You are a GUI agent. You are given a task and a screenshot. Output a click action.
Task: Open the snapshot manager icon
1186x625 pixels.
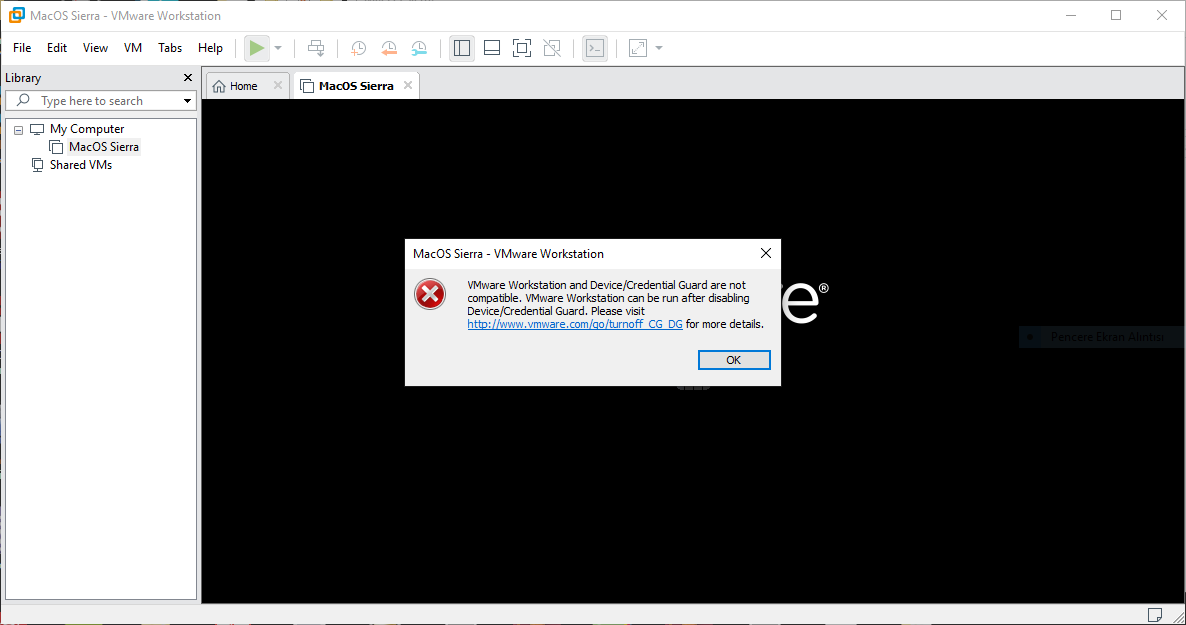[x=419, y=48]
